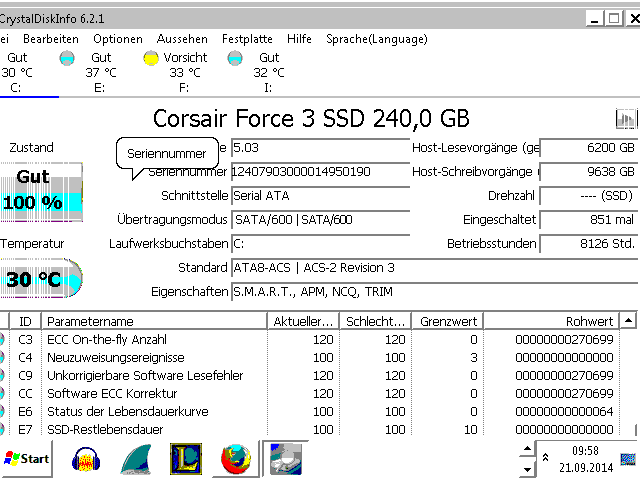Activate CrystalDiskInfo taskbar button
This screenshot has height=480, width=640.
click(286, 459)
